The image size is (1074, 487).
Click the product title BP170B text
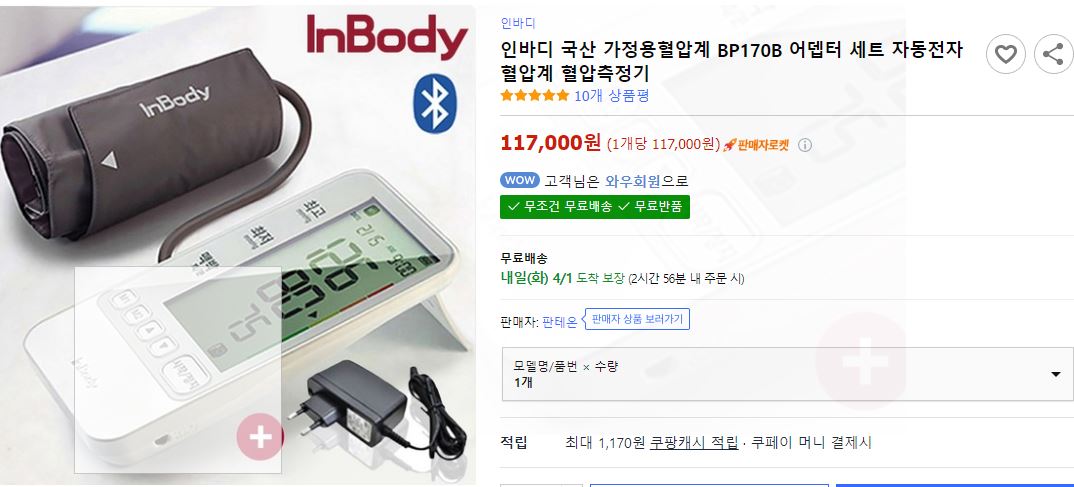pos(749,50)
